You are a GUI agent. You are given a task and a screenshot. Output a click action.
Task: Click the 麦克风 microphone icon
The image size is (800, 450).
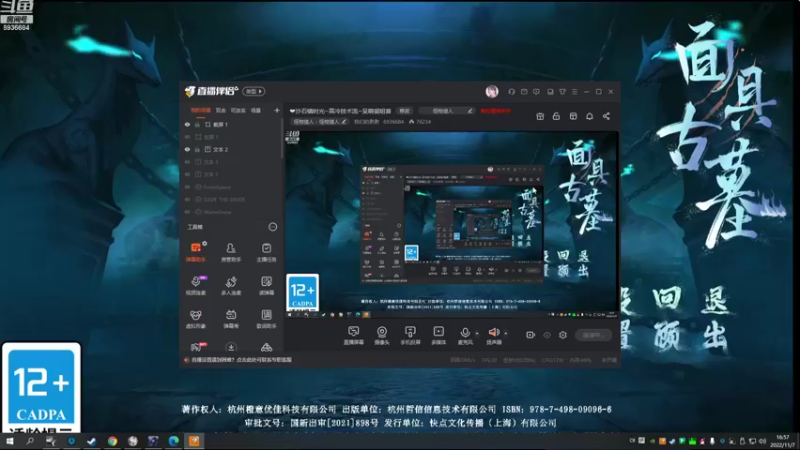(465, 333)
